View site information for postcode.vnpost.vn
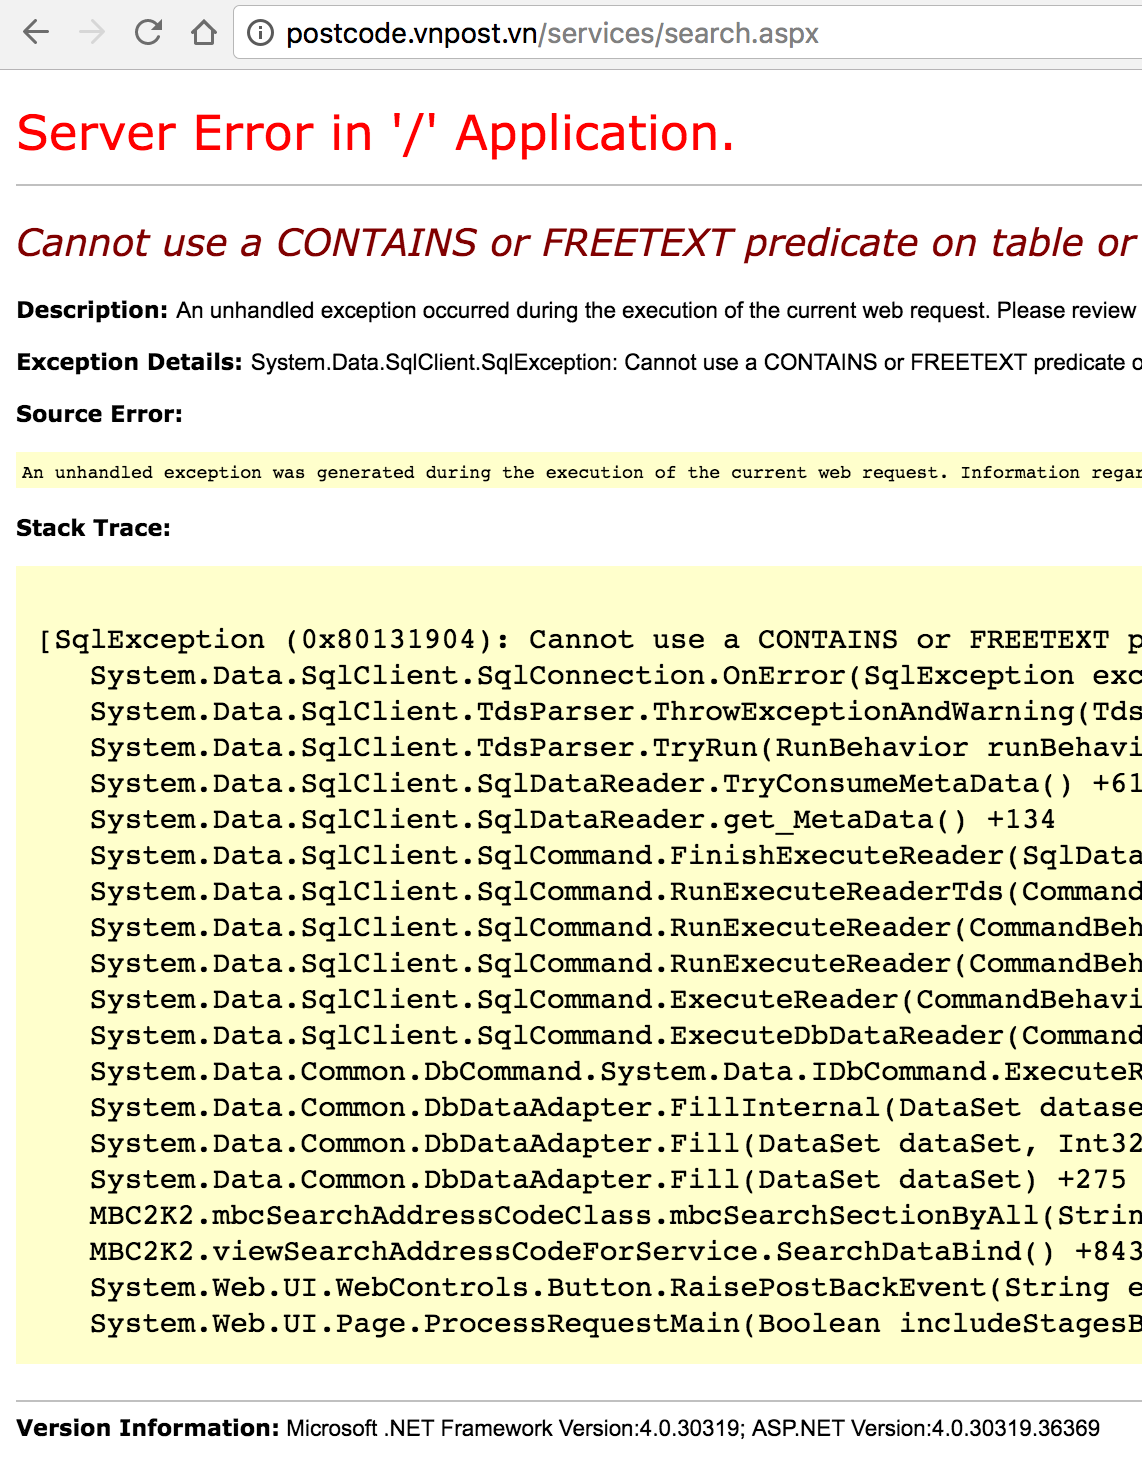 click(260, 33)
